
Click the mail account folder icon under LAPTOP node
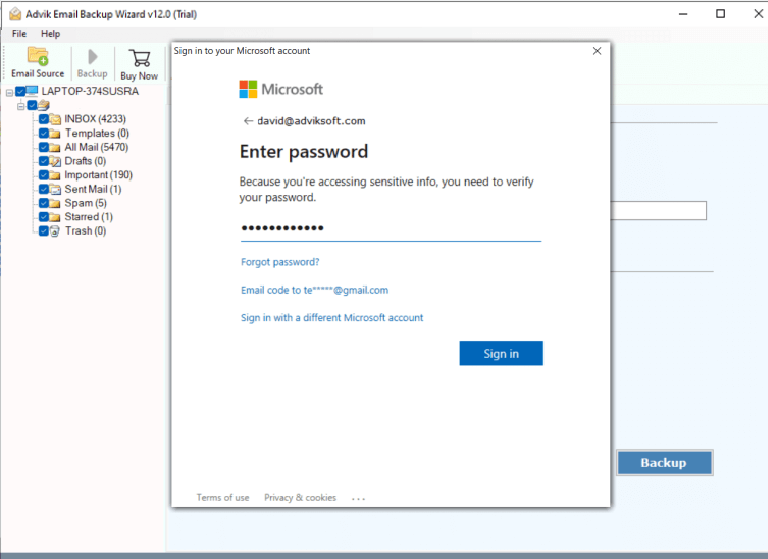pos(44,105)
